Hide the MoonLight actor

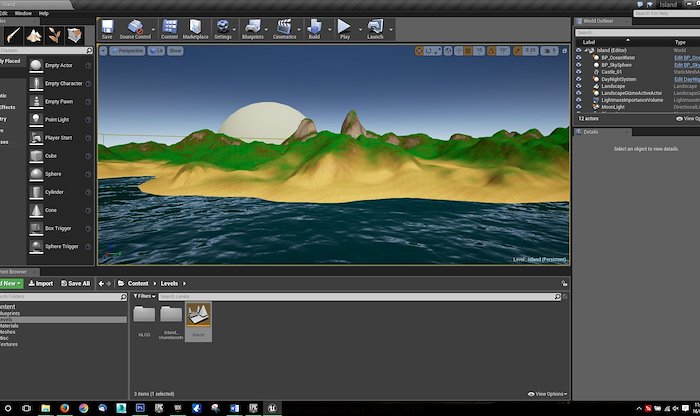579,107
